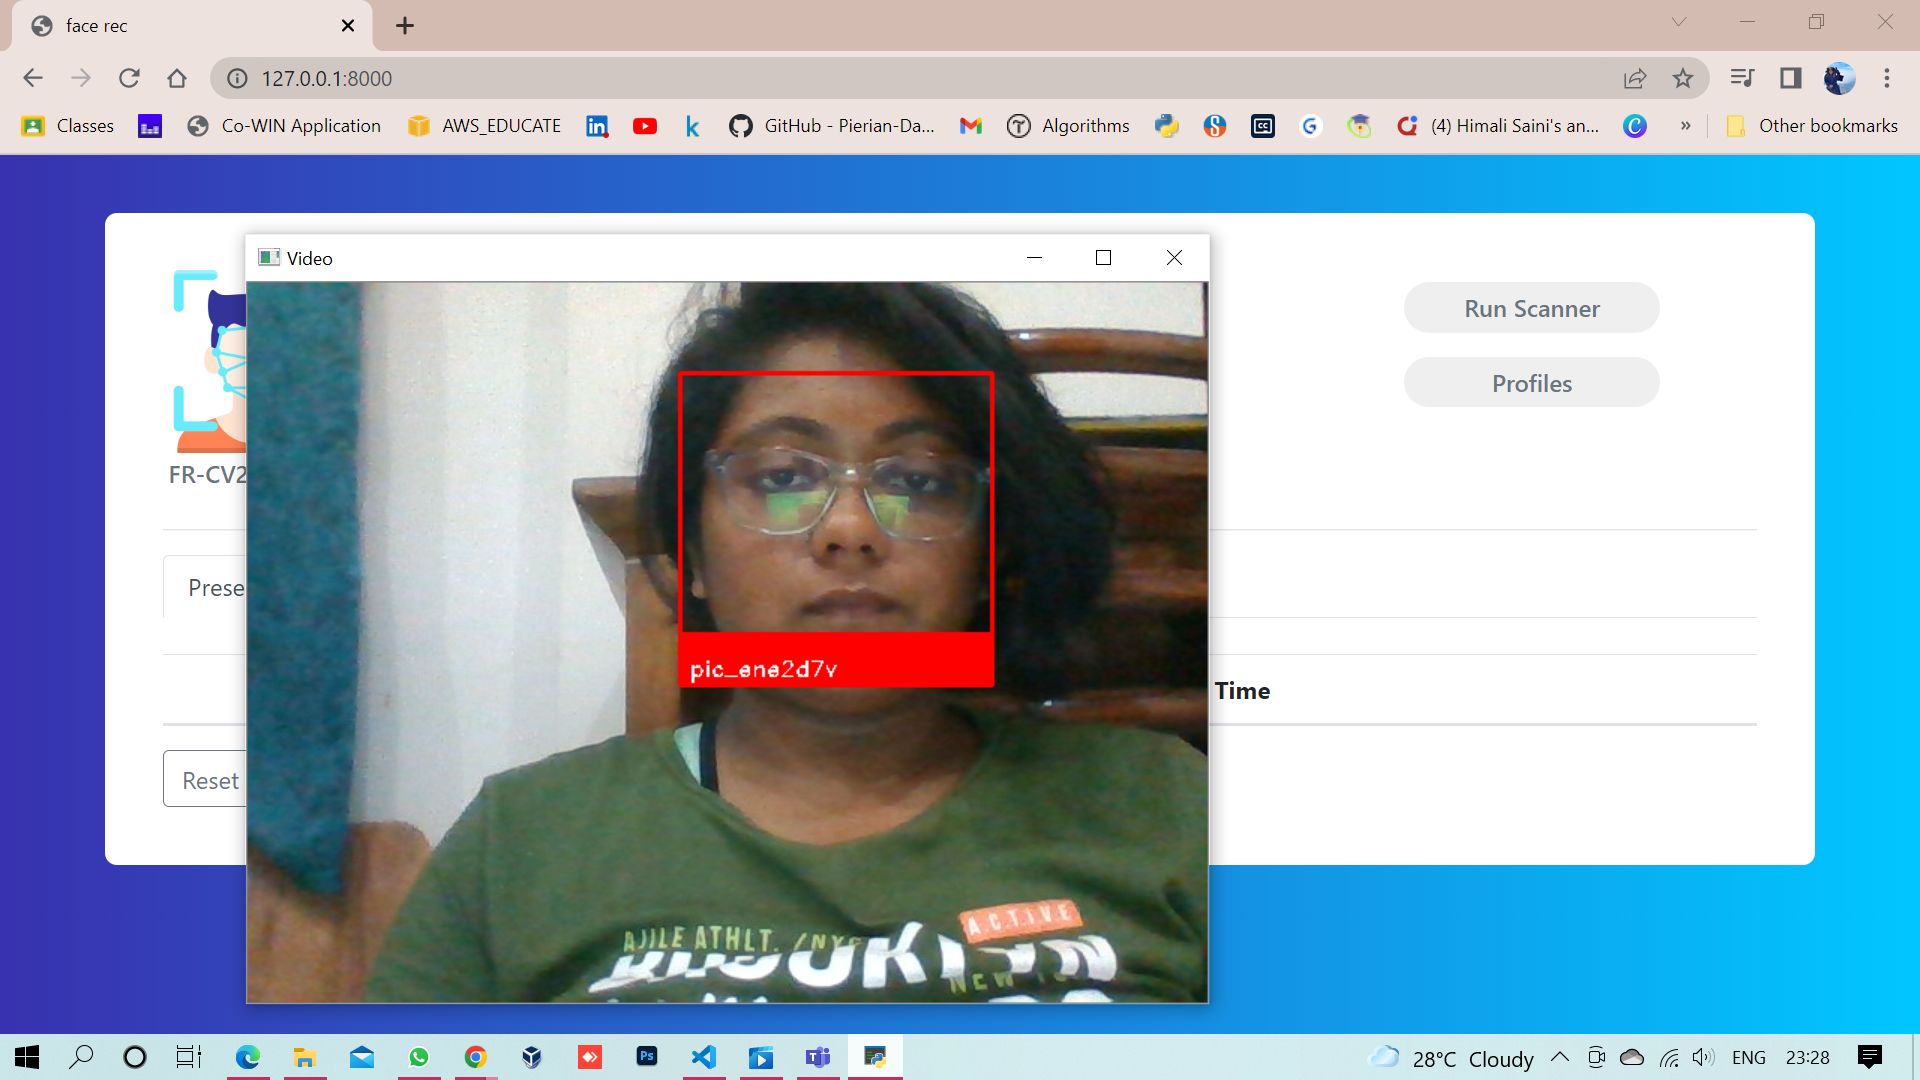Open the Algorithms bookmark

pyautogui.click(x=1068, y=126)
